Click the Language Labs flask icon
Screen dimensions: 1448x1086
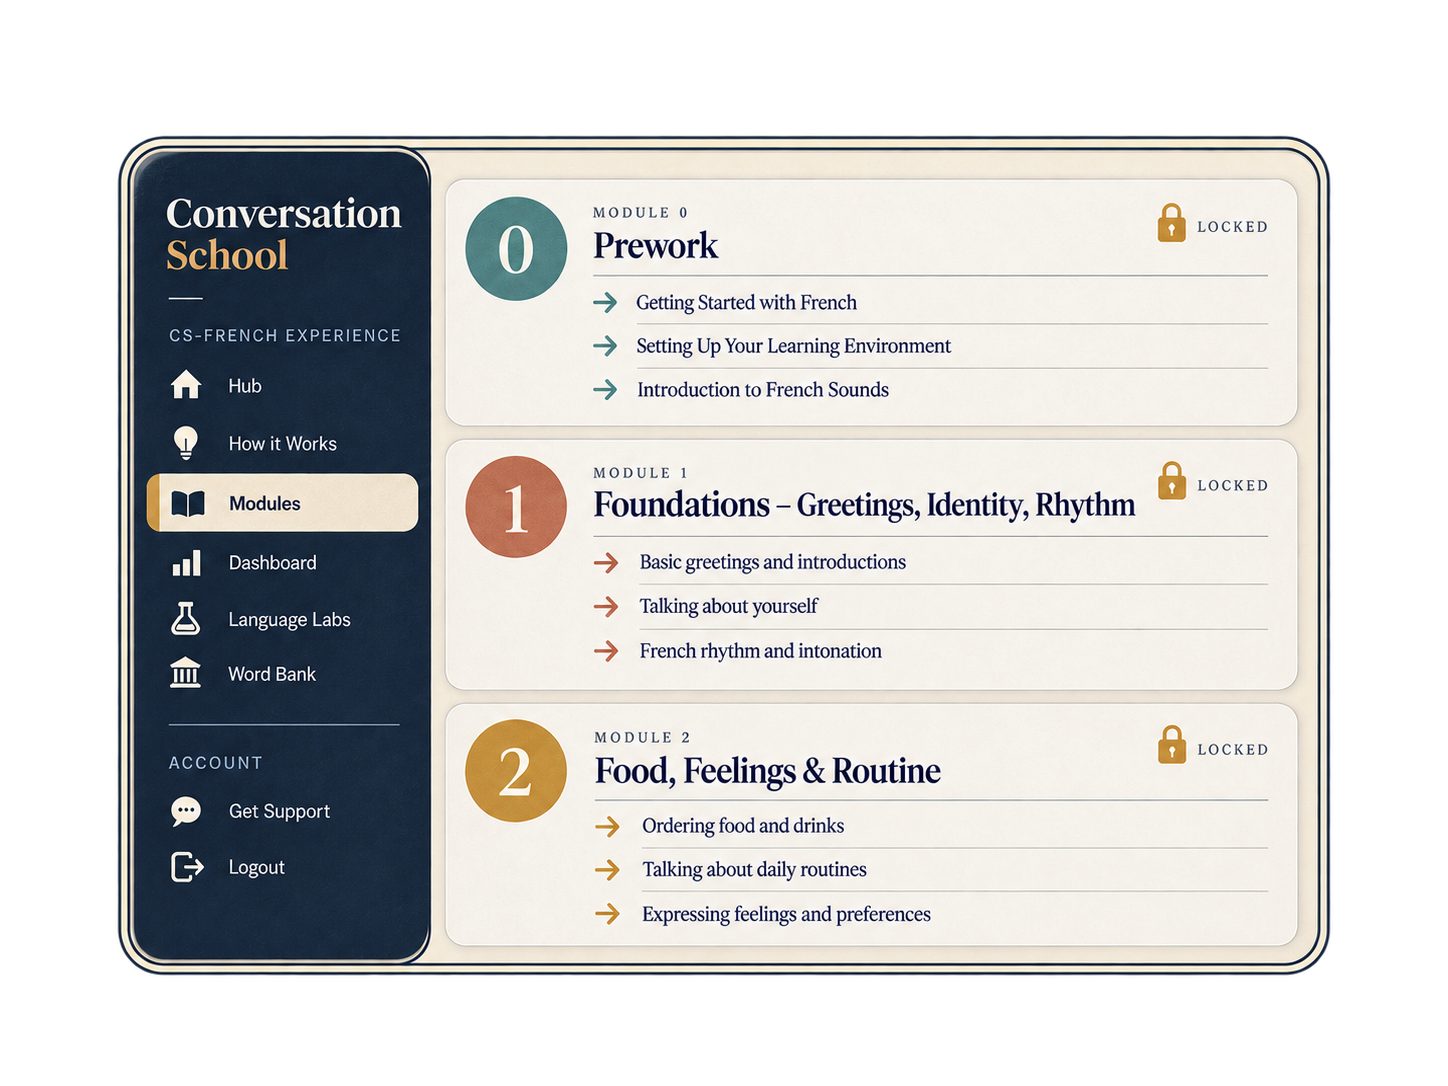click(x=185, y=619)
